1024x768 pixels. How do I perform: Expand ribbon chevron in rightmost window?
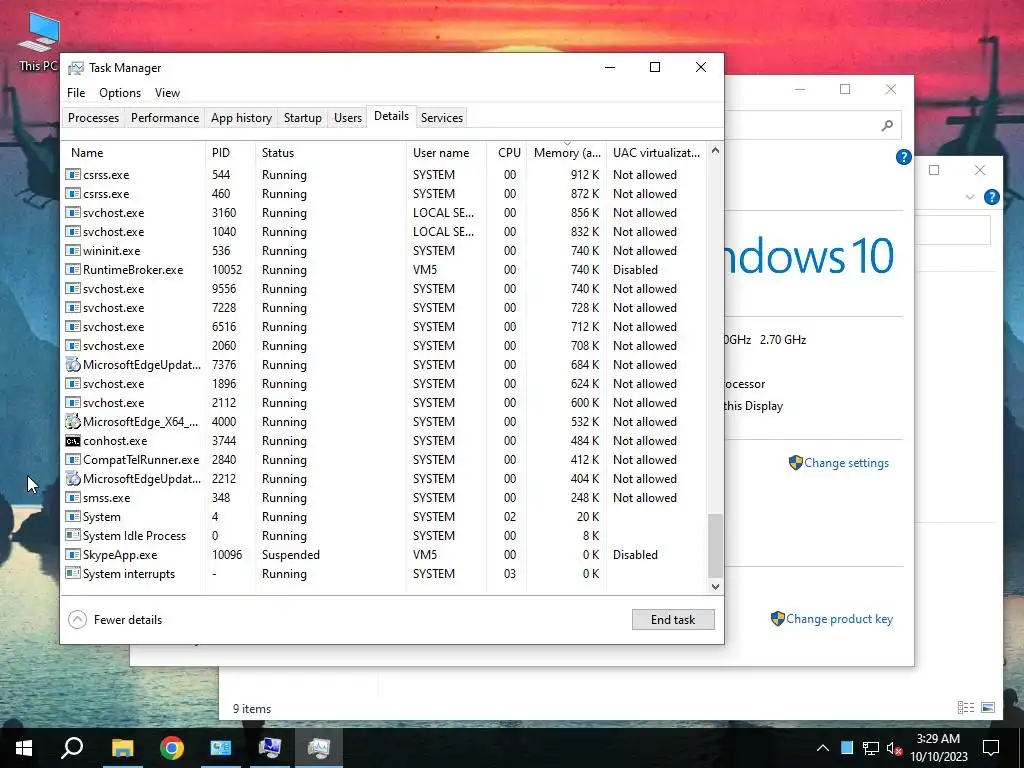pos(970,197)
